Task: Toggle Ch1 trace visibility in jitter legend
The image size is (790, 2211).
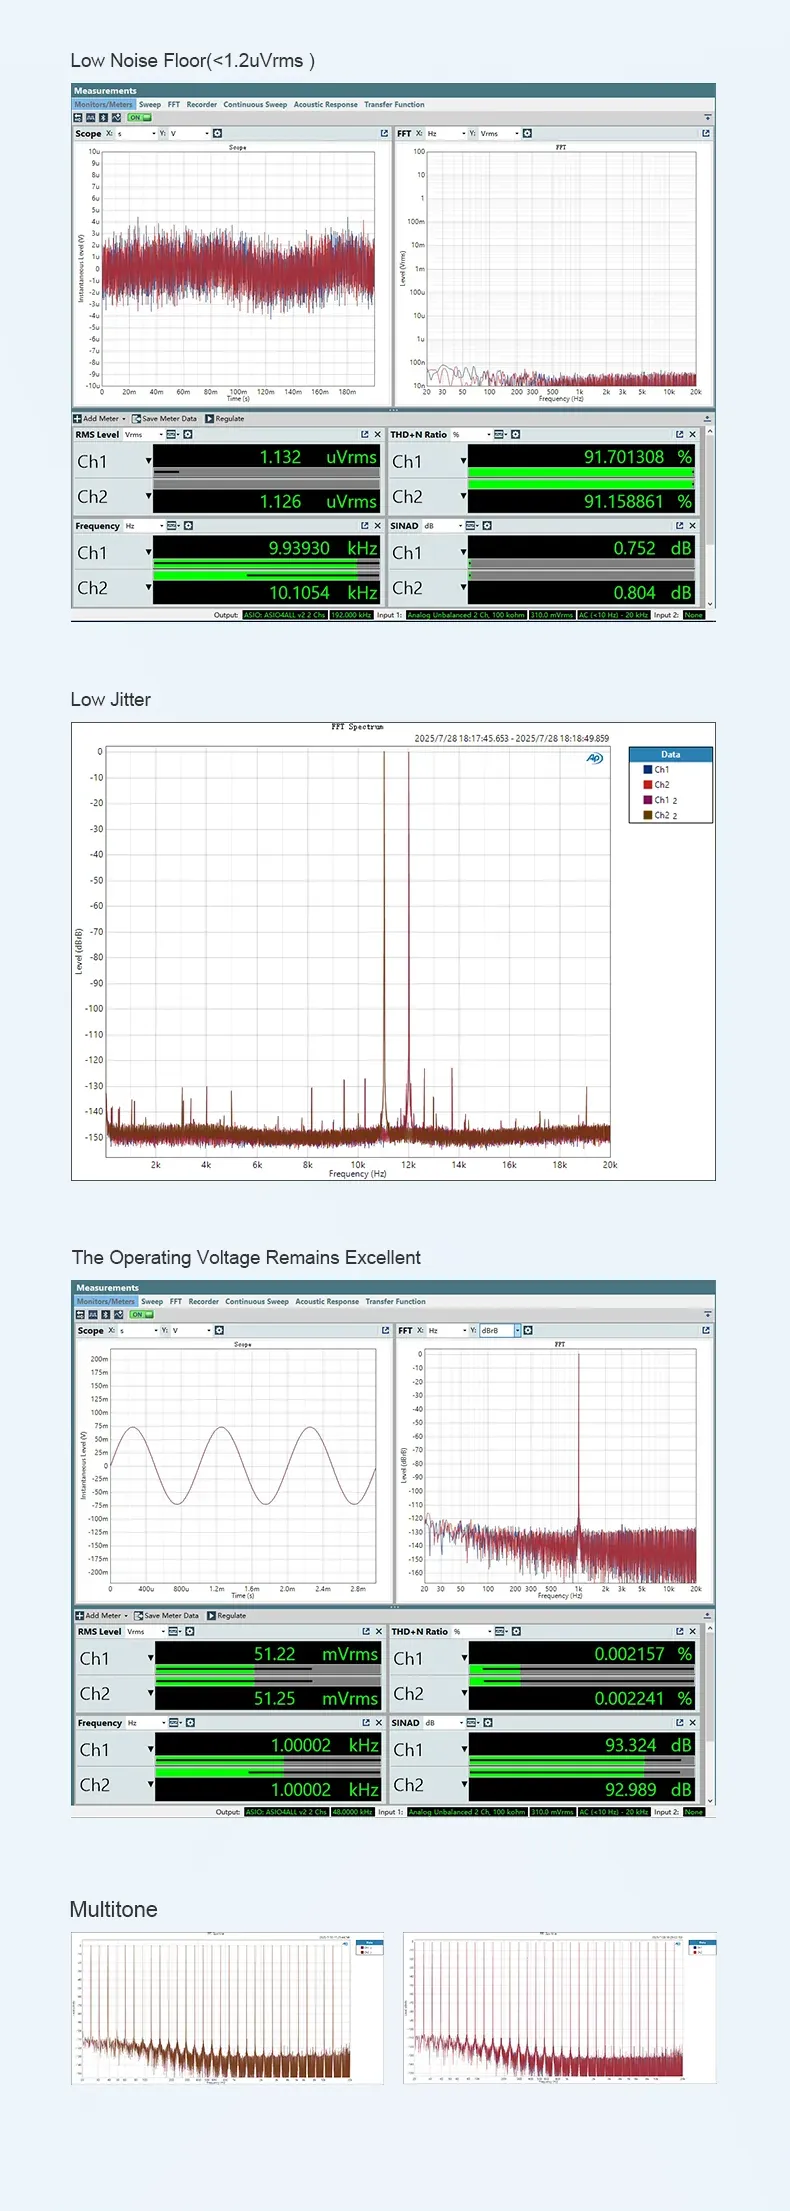Action: (648, 770)
